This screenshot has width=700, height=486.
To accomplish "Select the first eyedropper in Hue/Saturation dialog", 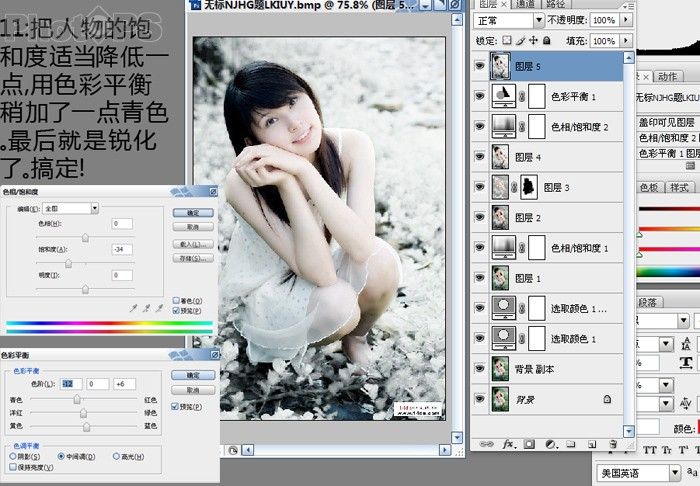I will 133,308.
